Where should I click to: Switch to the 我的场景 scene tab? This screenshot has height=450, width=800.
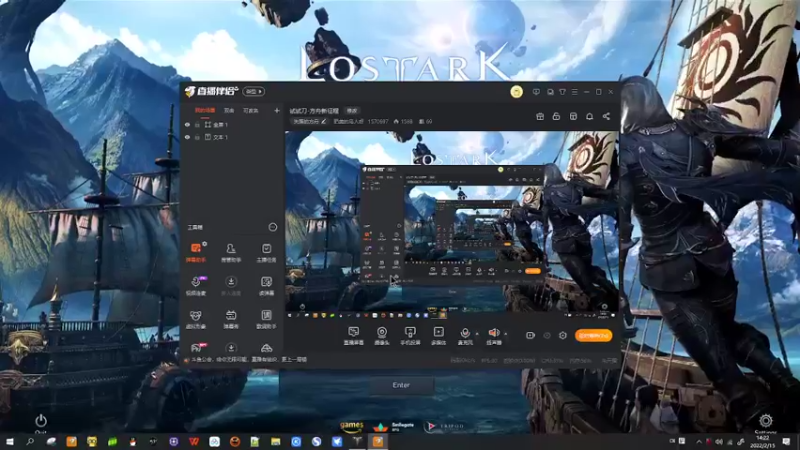(x=205, y=110)
